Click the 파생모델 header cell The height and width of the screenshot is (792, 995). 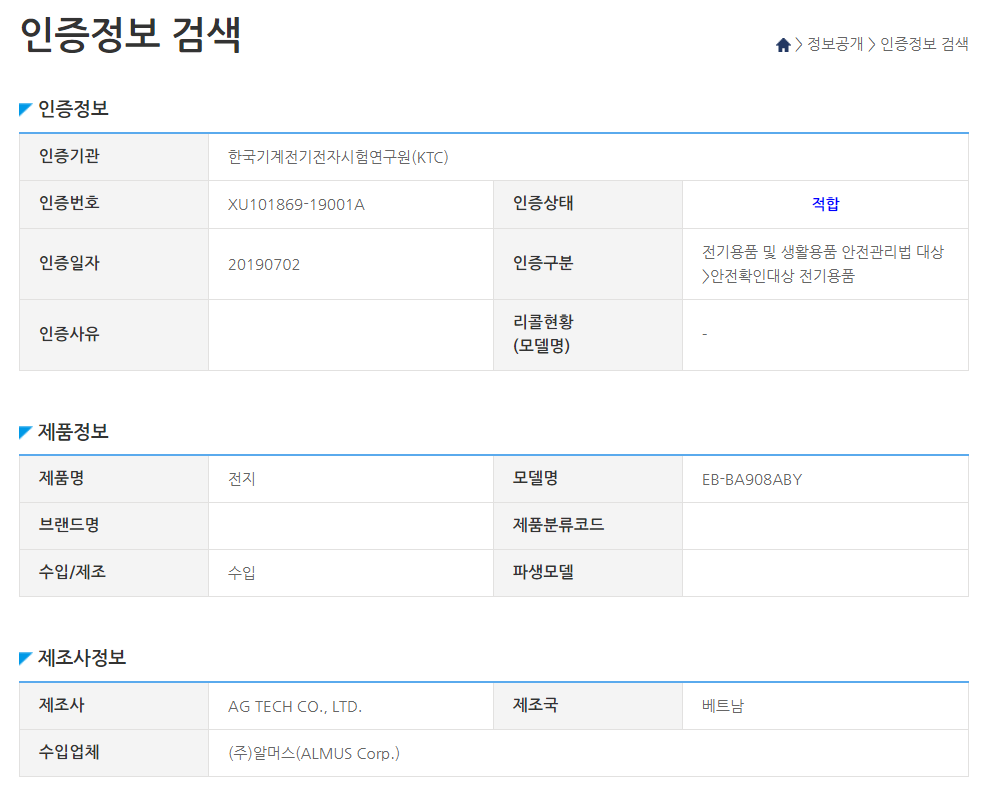543,573
